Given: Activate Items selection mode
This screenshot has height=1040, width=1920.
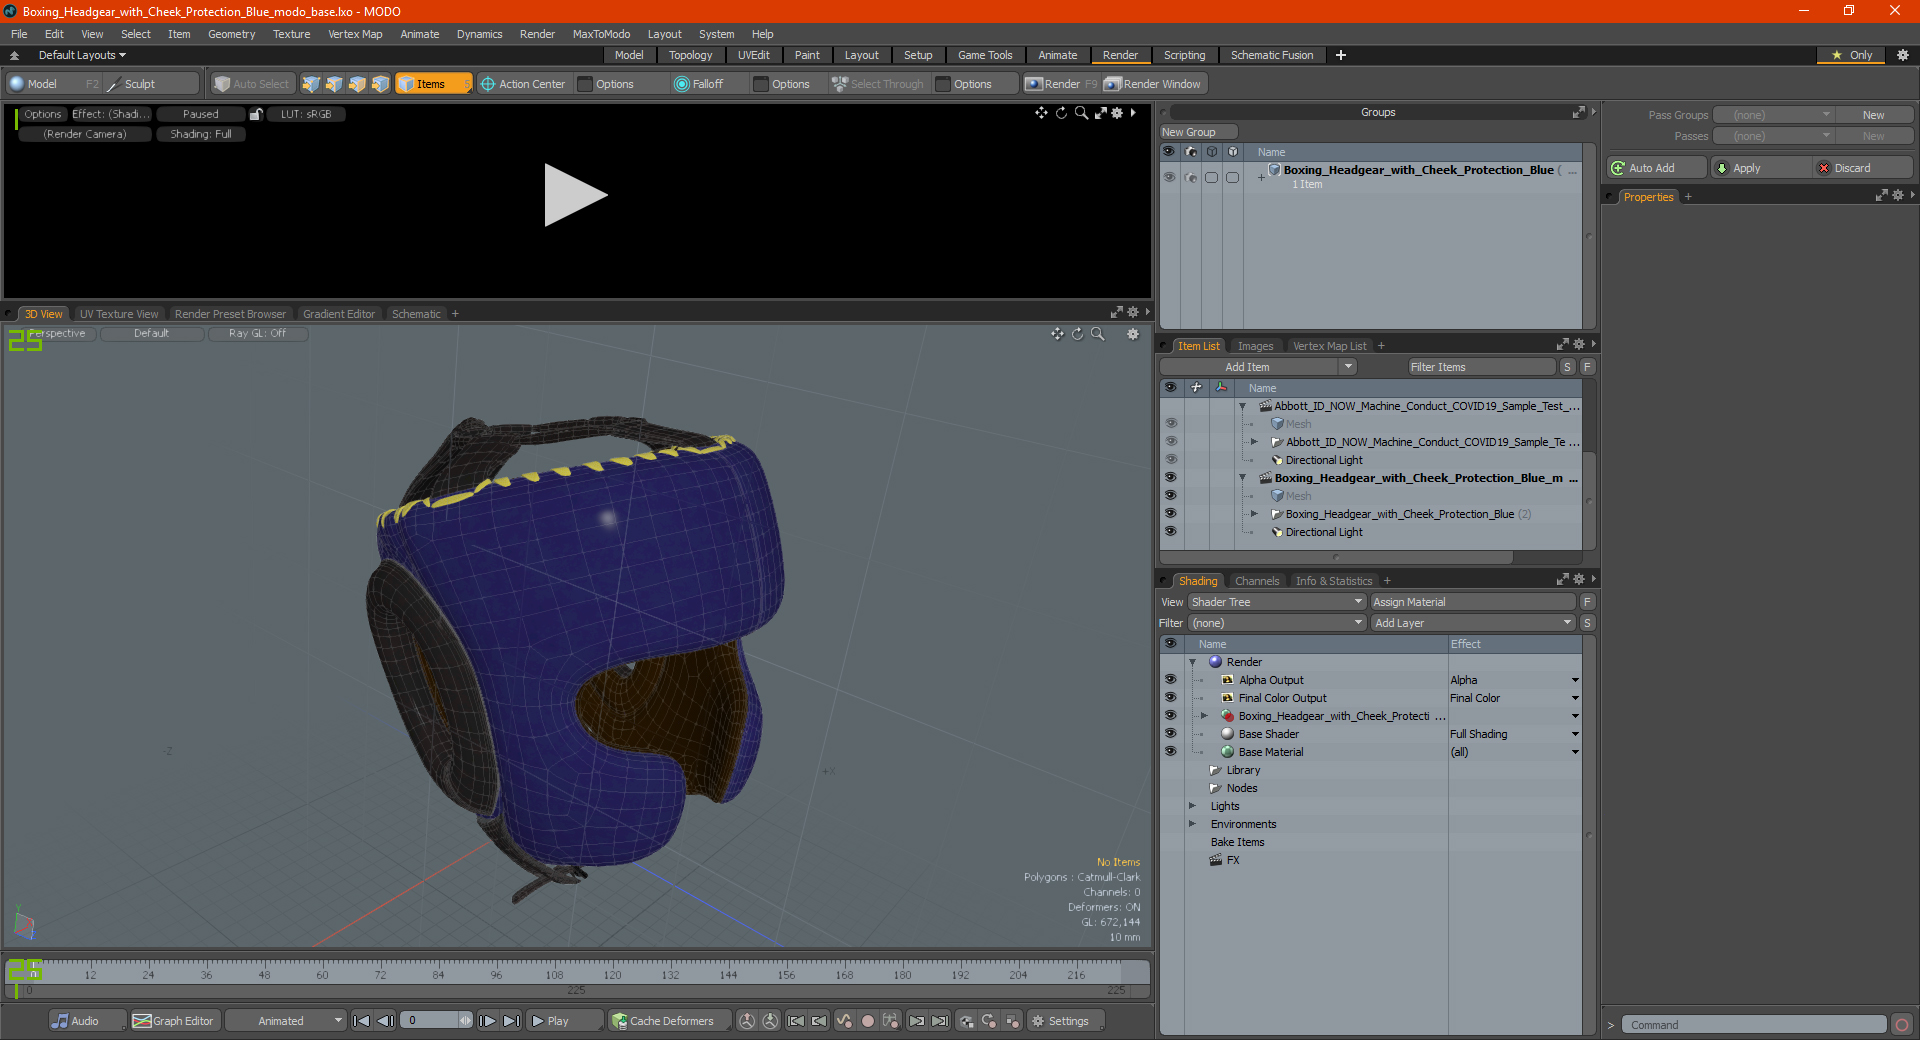Looking at the screenshot, I should click(x=433, y=84).
